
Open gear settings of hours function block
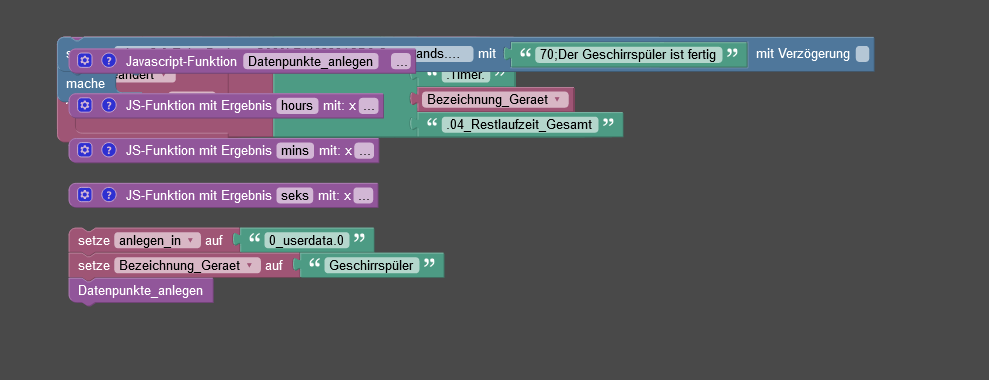85,105
